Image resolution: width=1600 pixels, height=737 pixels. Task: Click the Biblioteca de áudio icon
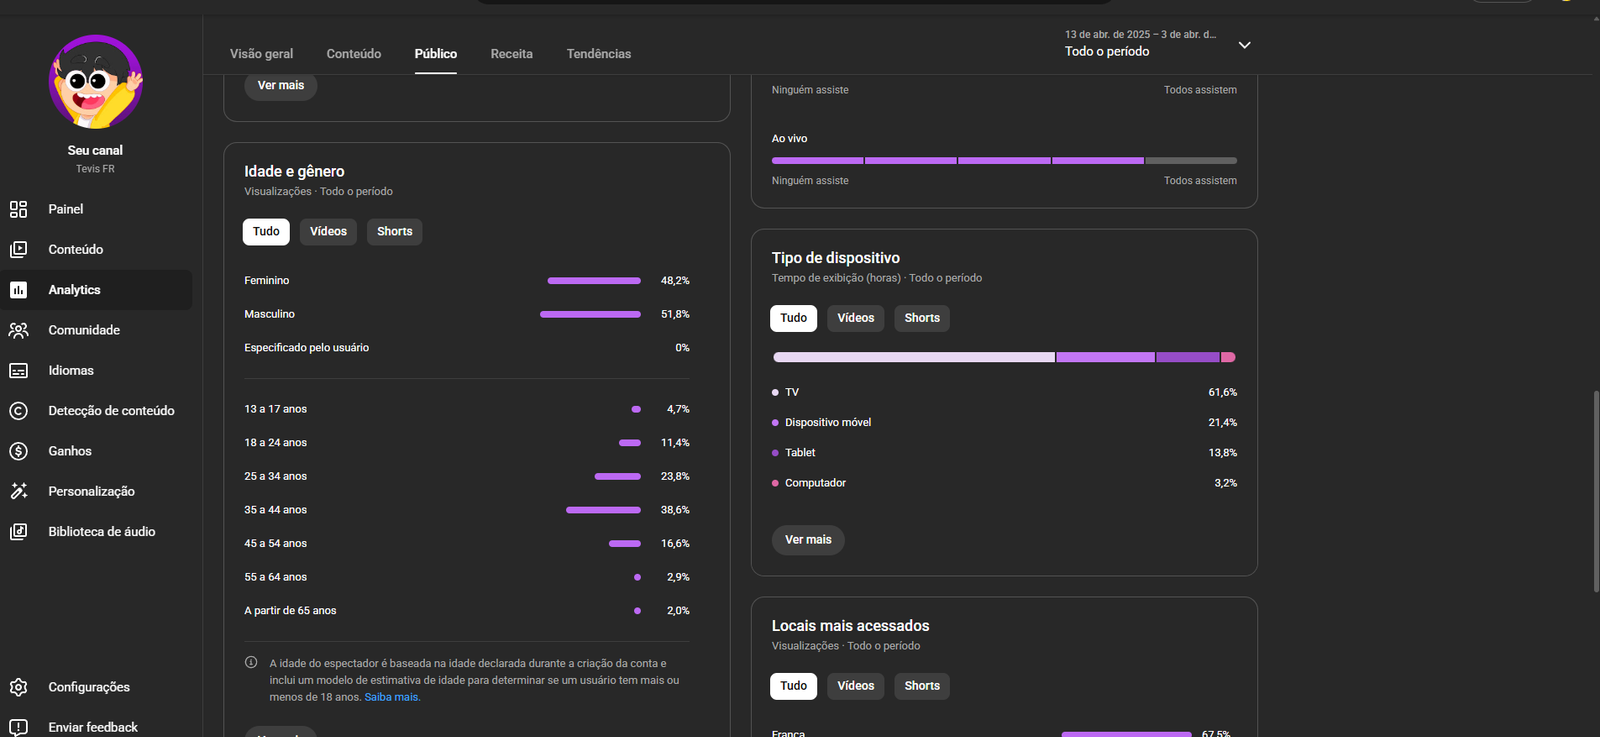18,532
